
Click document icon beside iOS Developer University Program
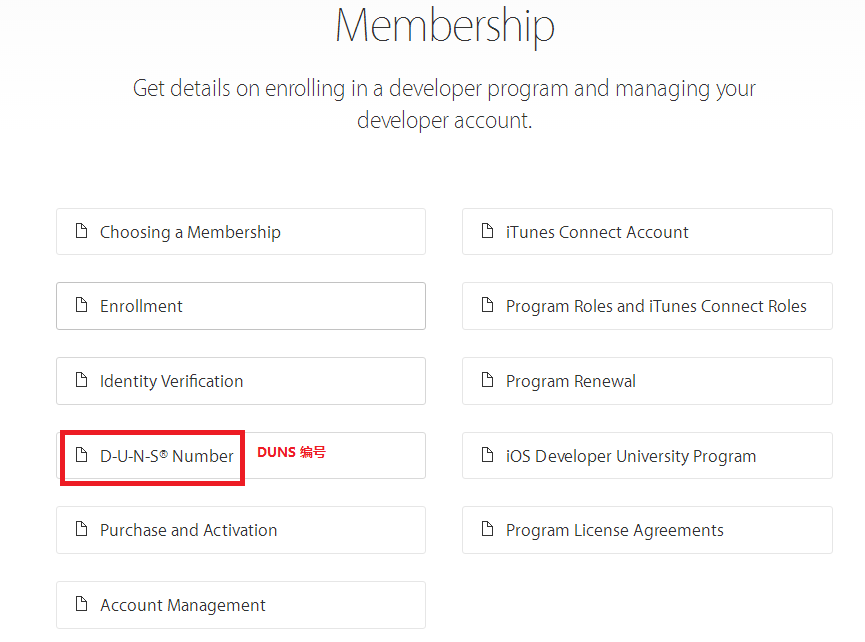(x=488, y=456)
